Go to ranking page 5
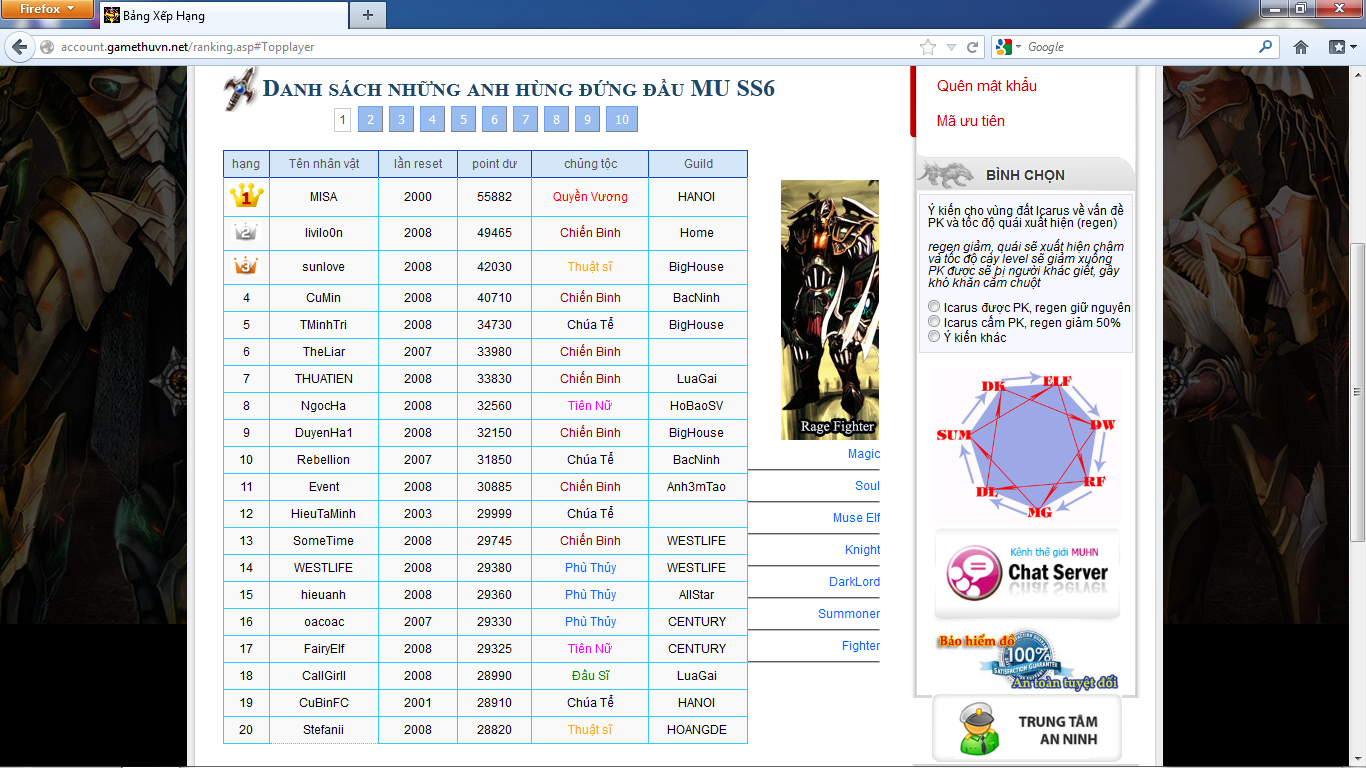 click(x=463, y=120)
